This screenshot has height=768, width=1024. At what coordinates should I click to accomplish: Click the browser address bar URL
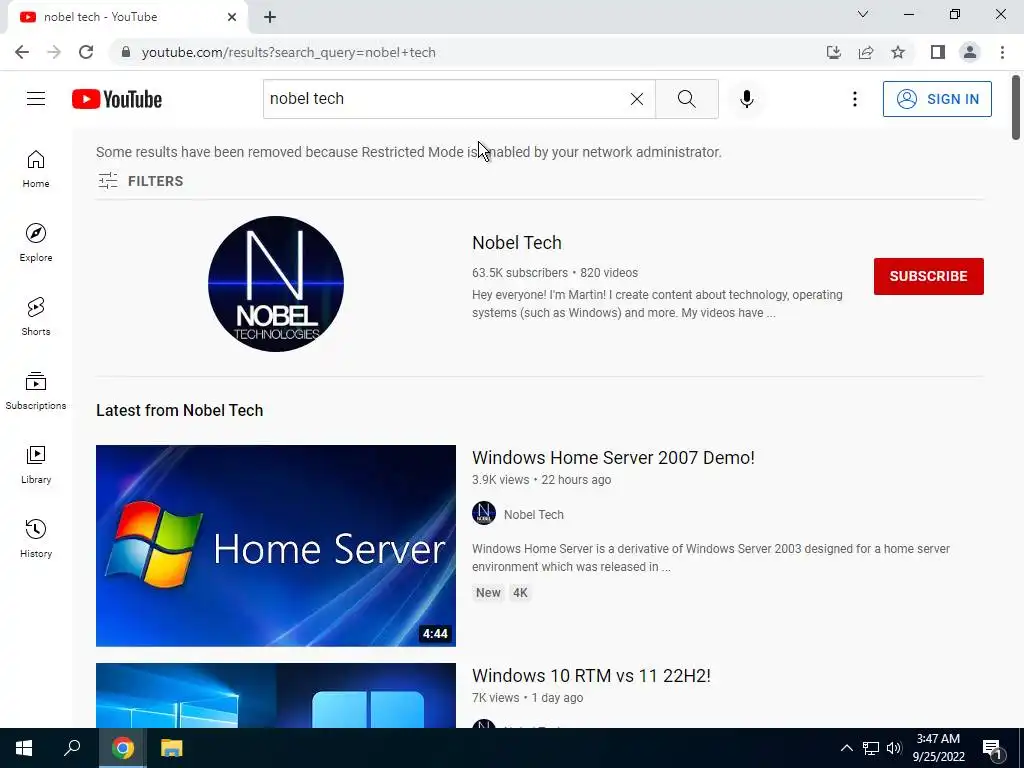click(288, 52)
